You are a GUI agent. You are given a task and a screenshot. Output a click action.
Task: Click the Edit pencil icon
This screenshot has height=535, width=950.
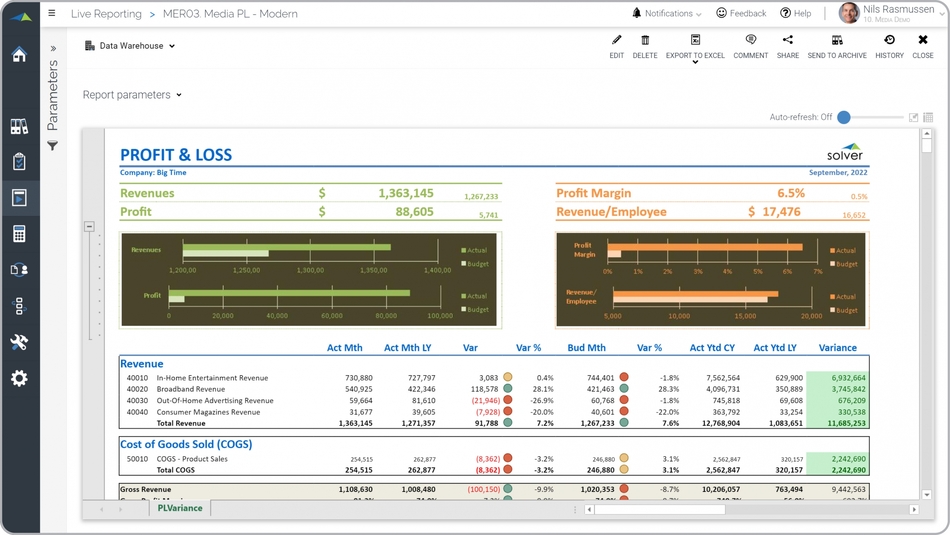coord(616,41)
